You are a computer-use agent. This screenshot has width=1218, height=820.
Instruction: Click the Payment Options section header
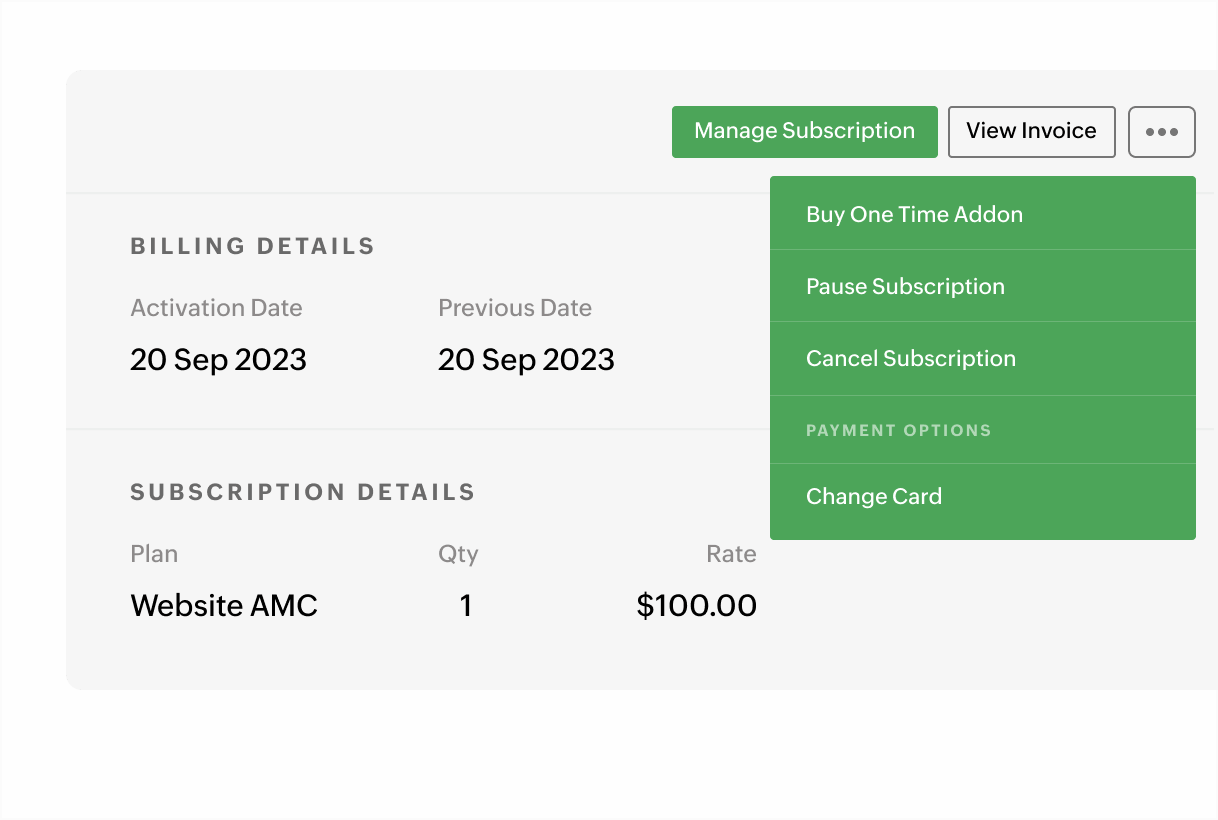click(898, 430)
